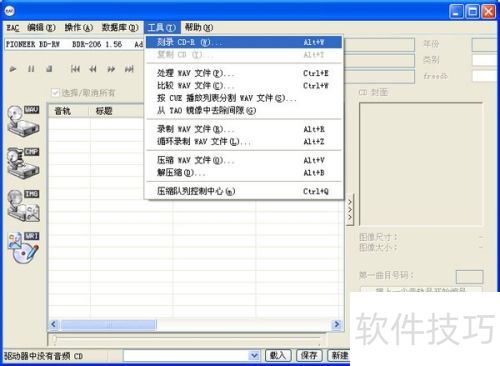Click the 驱动器中没有音频 CD status text
Image resolution: width=500 pixels, height=366 pixels.
[44, 356]
